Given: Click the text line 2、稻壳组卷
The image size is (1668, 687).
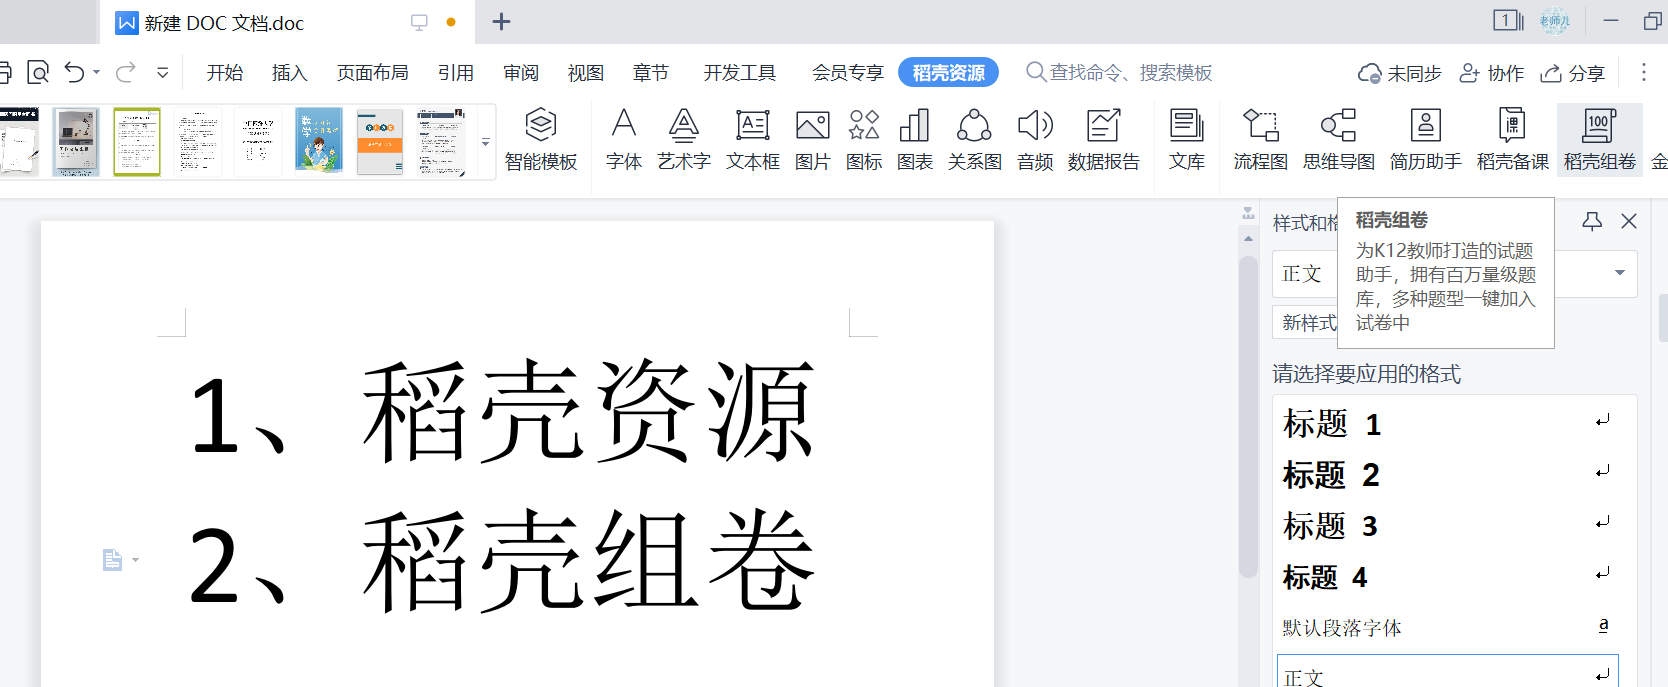Looking at the screenshot, I should [x=501, y=561].
